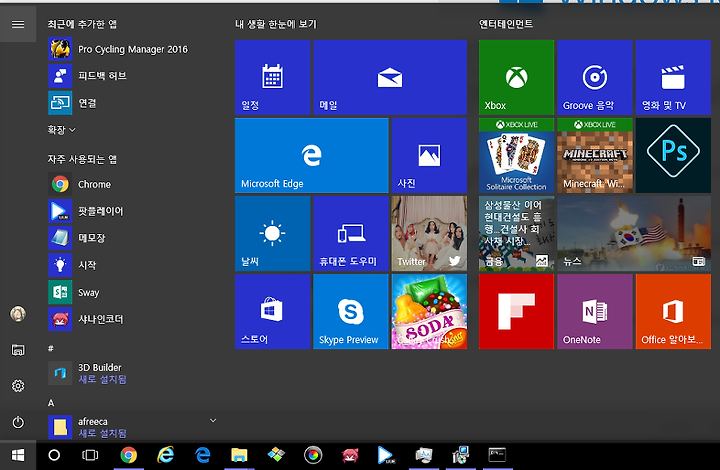The width and height of the screenshot is (720, 470).
Task: Open the 날씨 weather tile
Action: [x=272, y=234]
